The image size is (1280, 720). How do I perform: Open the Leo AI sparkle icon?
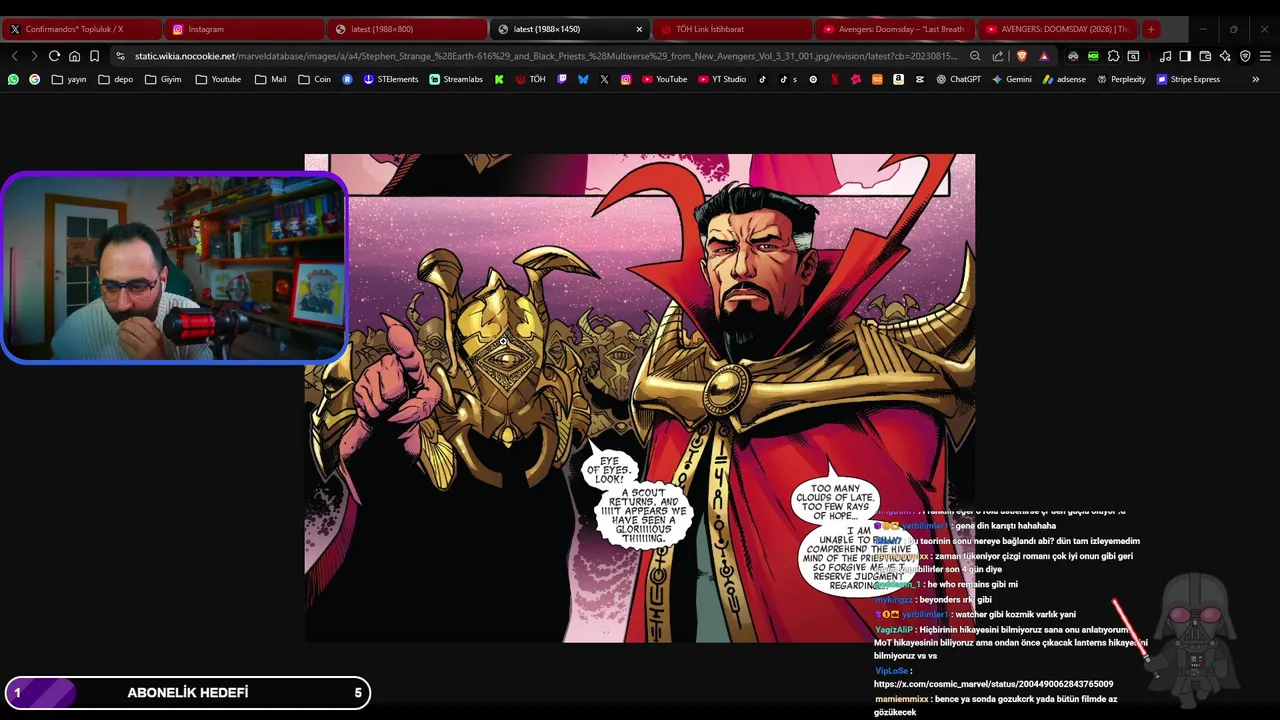point(1225,56)
